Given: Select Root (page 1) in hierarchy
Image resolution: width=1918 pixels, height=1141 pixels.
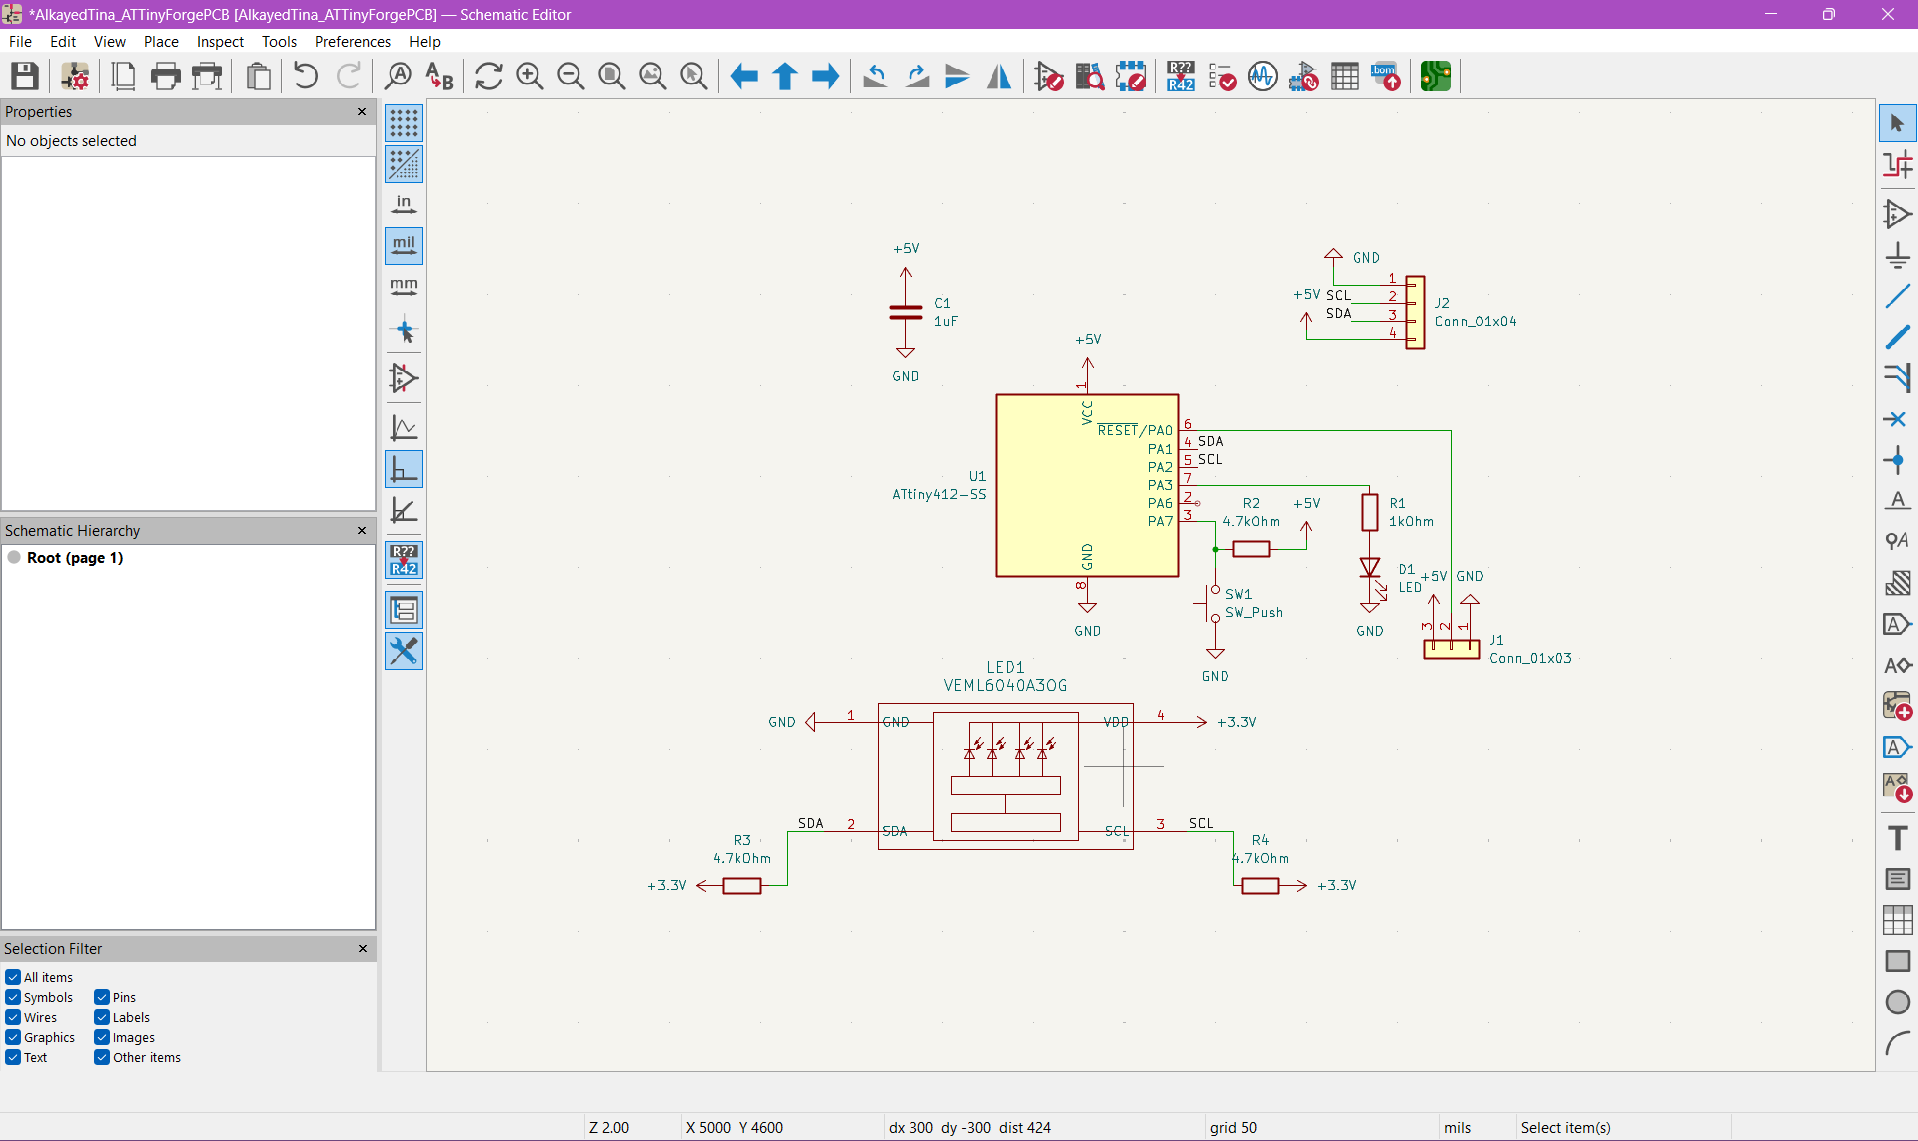Looking at the screenshot, I should [x=74, y=558].
